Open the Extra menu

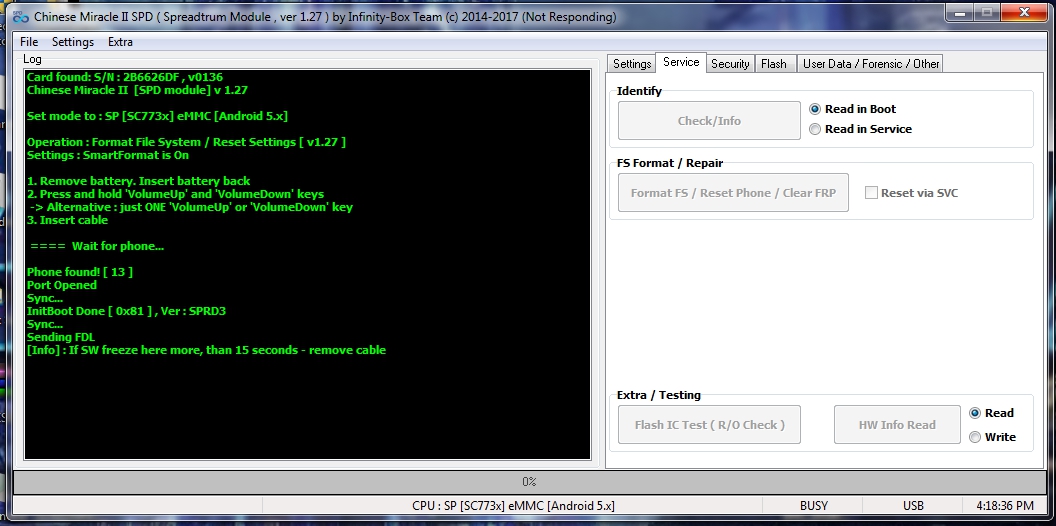click(x=121, y=42)
